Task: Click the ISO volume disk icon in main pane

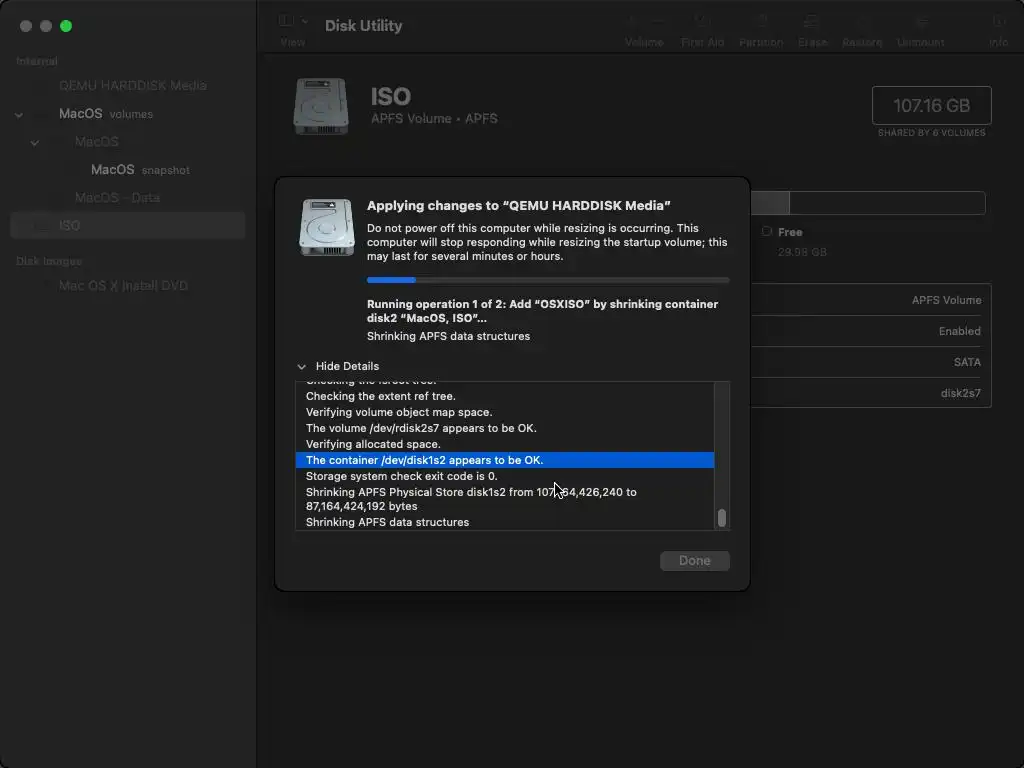Action: [x=321, y=106]
